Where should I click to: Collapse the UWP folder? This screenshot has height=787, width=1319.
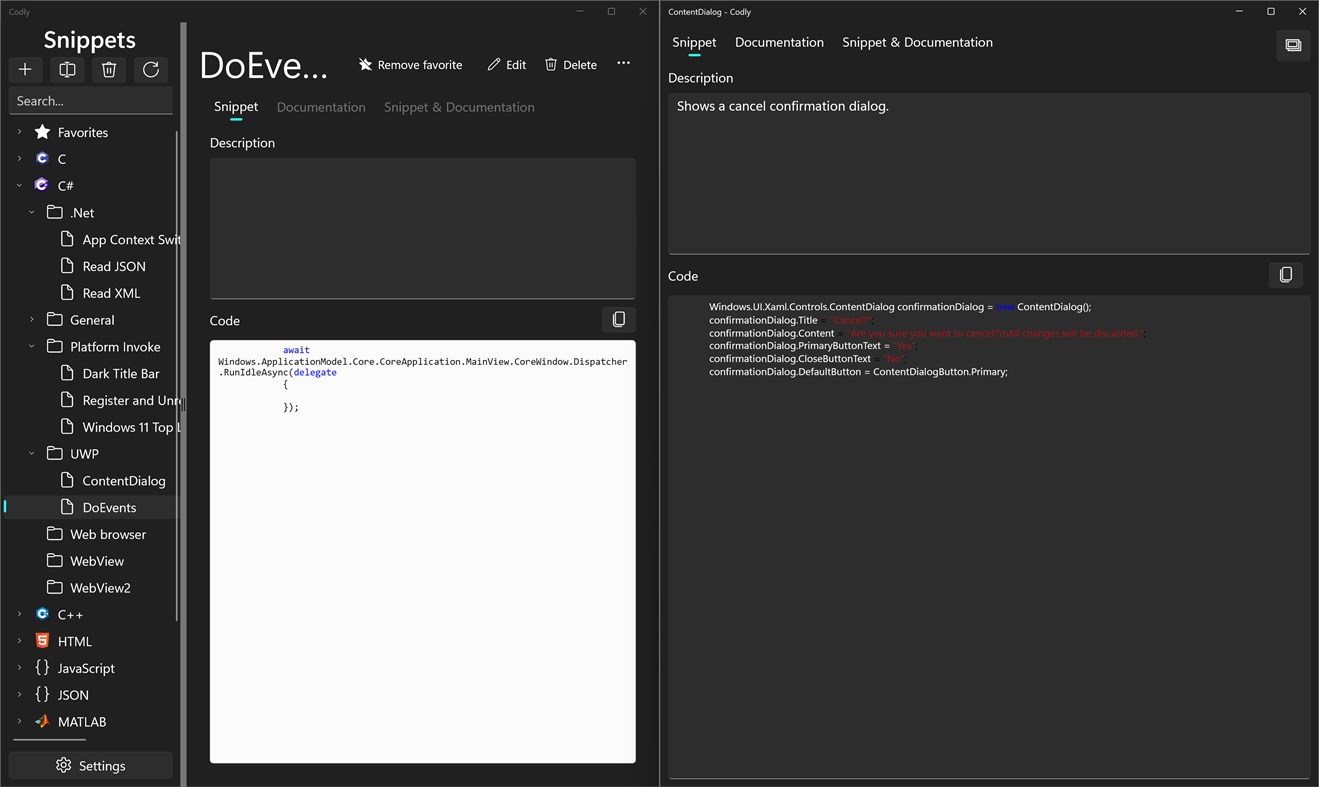pos(32,453)
